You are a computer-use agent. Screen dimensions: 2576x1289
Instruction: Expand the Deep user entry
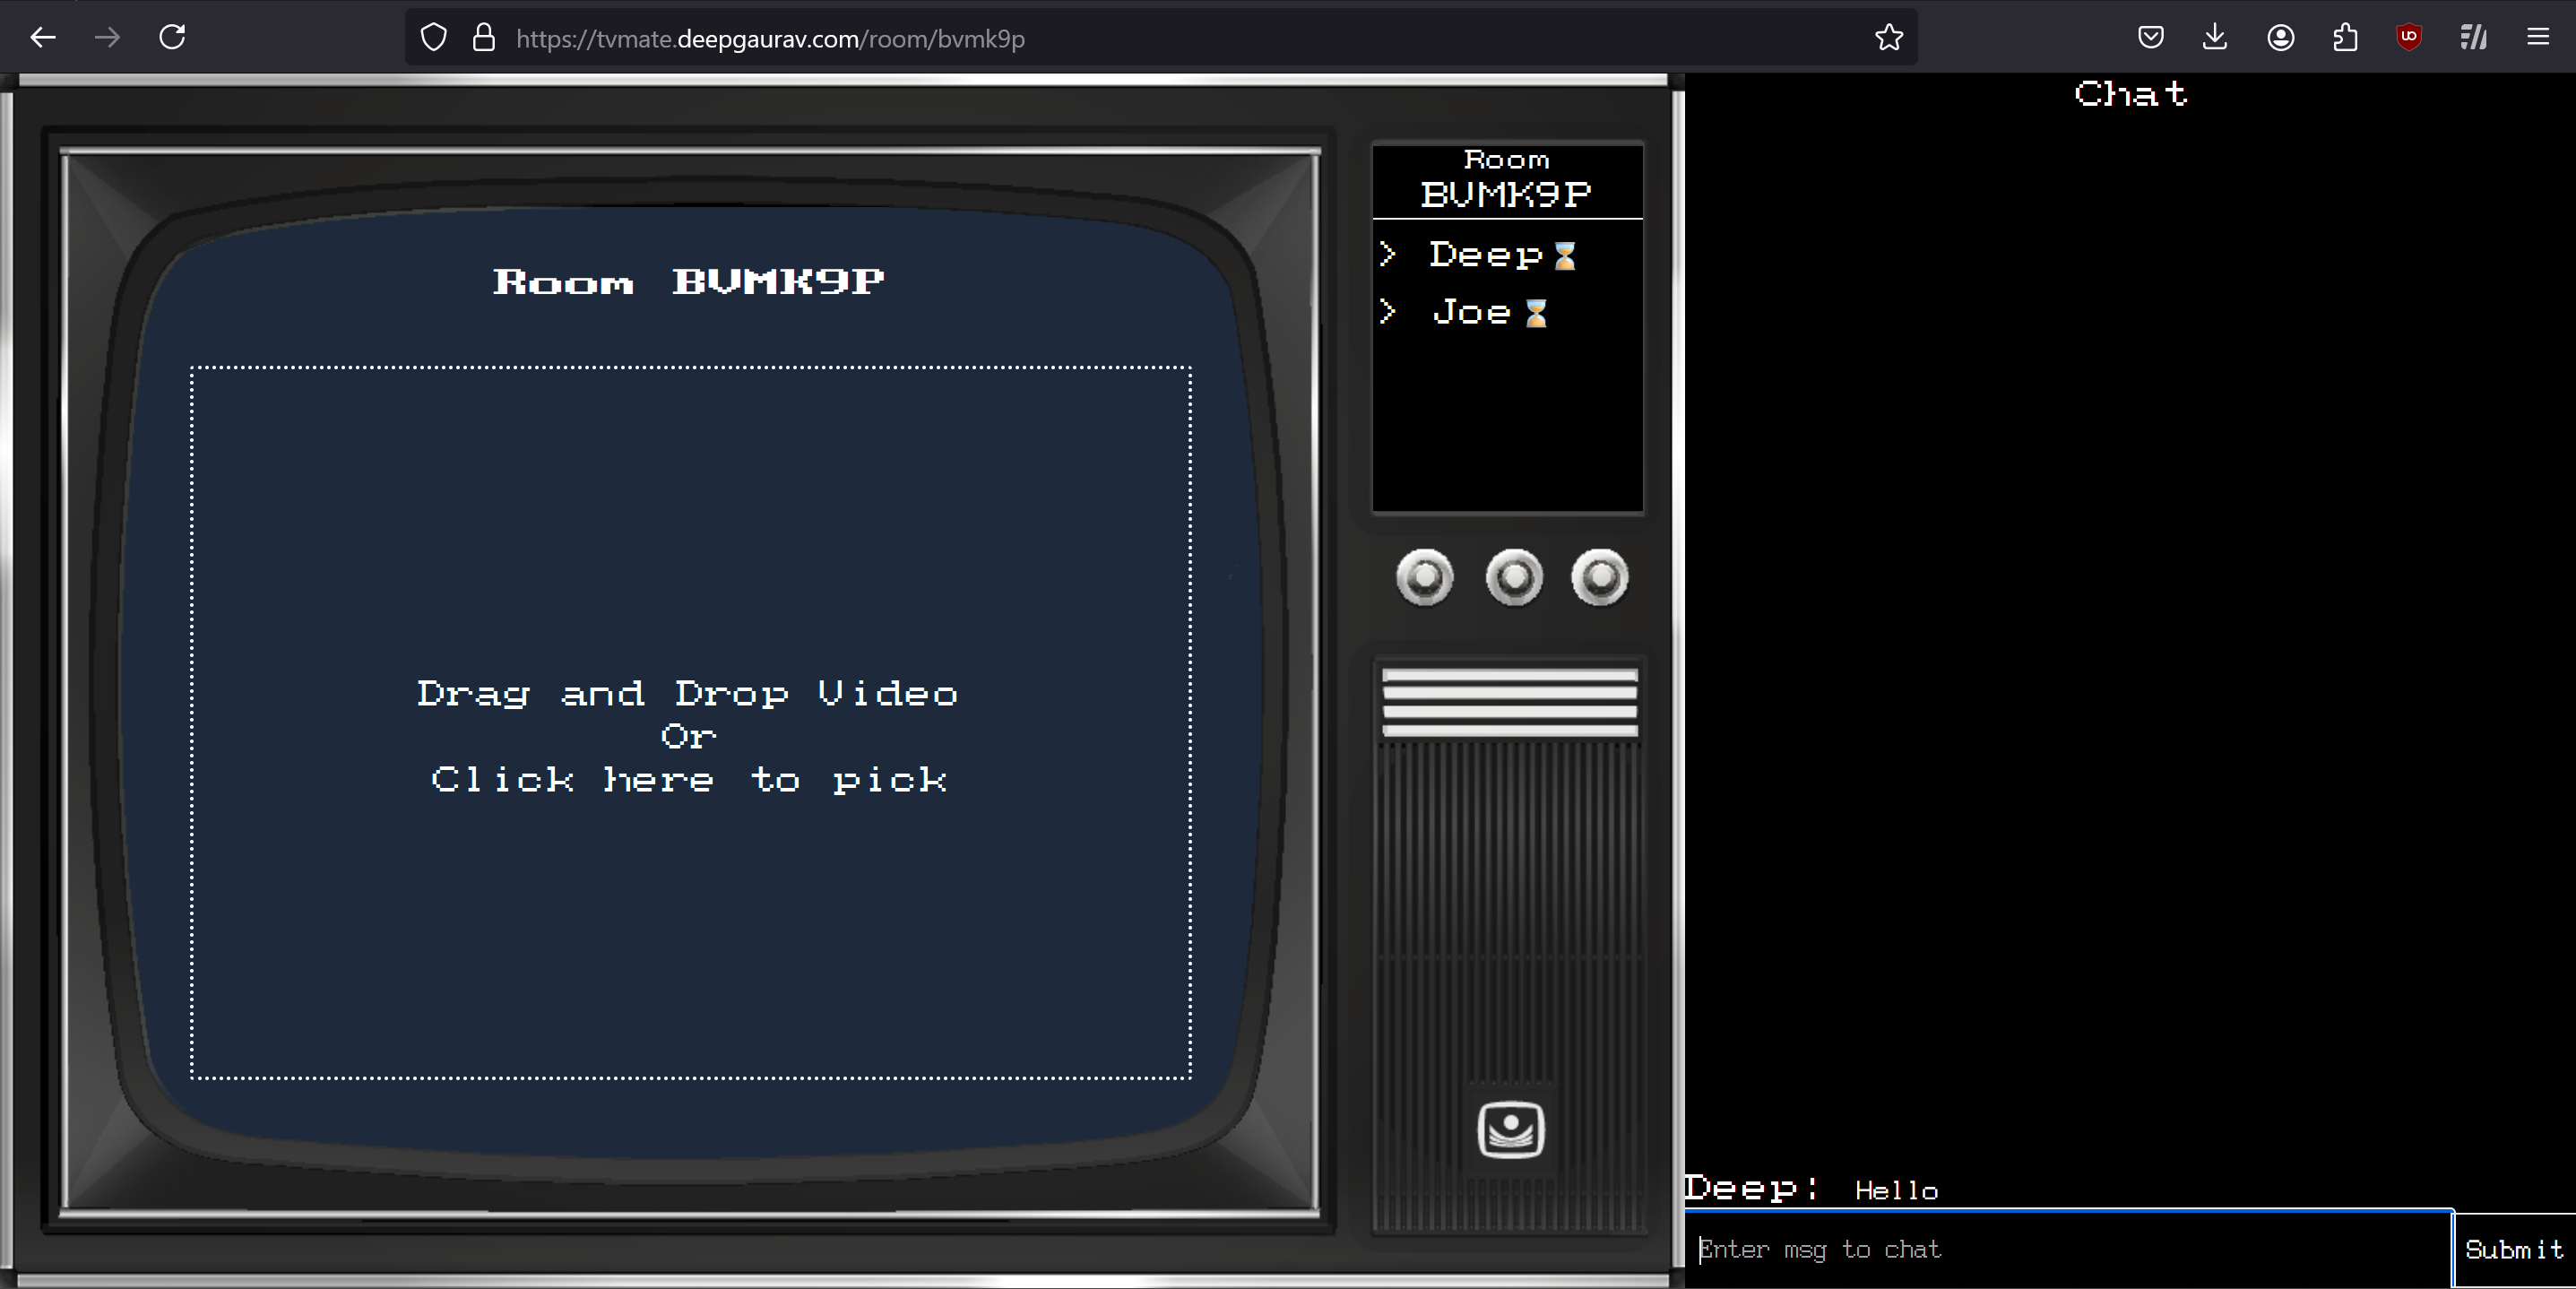[x=1388, y=255]
